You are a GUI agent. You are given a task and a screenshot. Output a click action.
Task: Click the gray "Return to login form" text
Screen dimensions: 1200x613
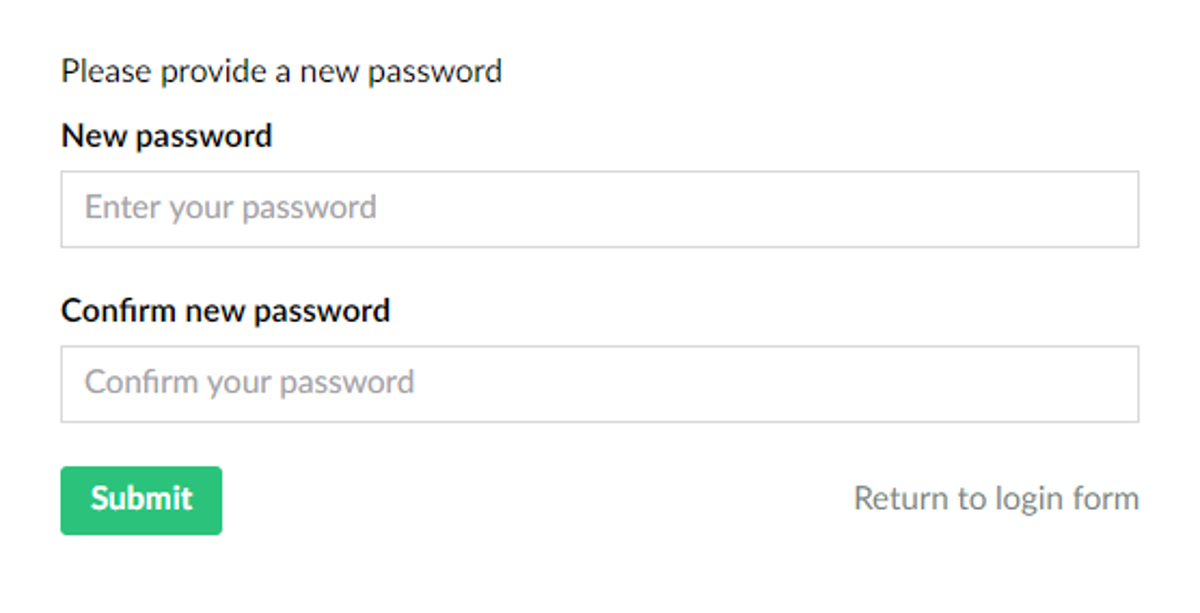(x=996, y=498)
